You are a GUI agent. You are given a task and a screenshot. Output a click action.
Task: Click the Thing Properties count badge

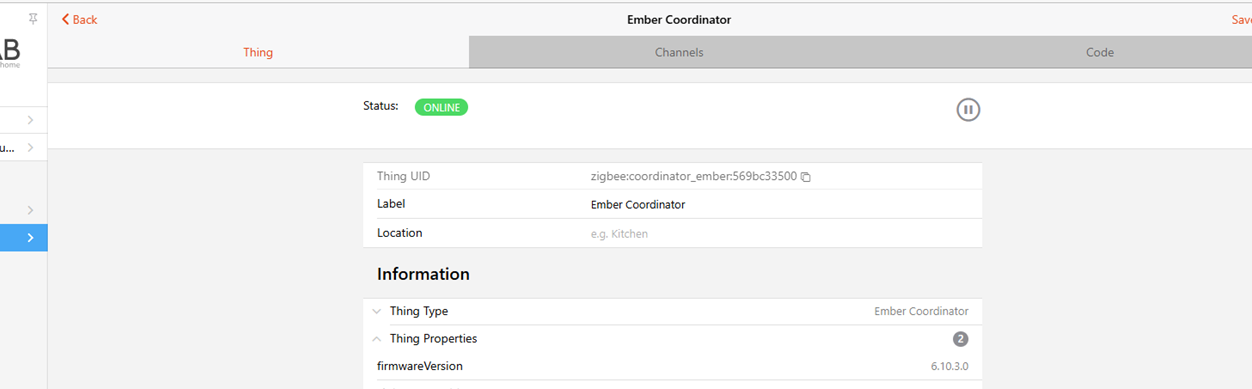coord(961,339)
